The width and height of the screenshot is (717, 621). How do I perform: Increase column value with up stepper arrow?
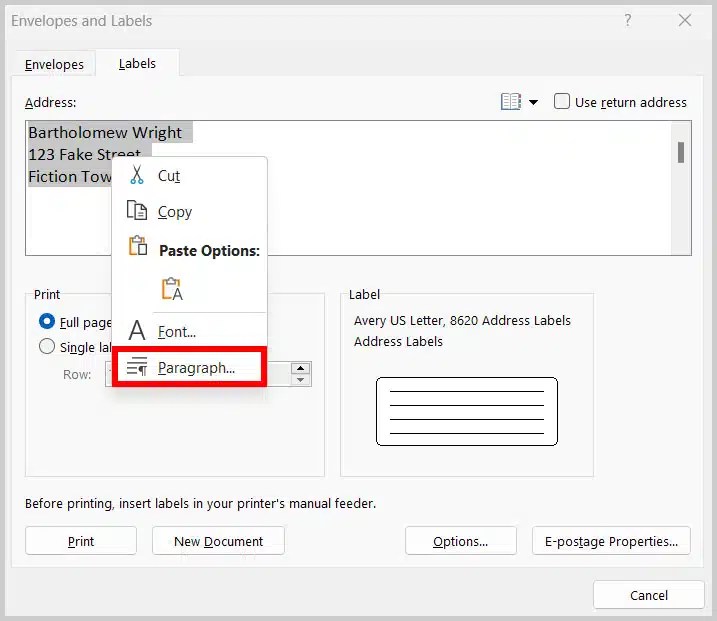[300, 368]
